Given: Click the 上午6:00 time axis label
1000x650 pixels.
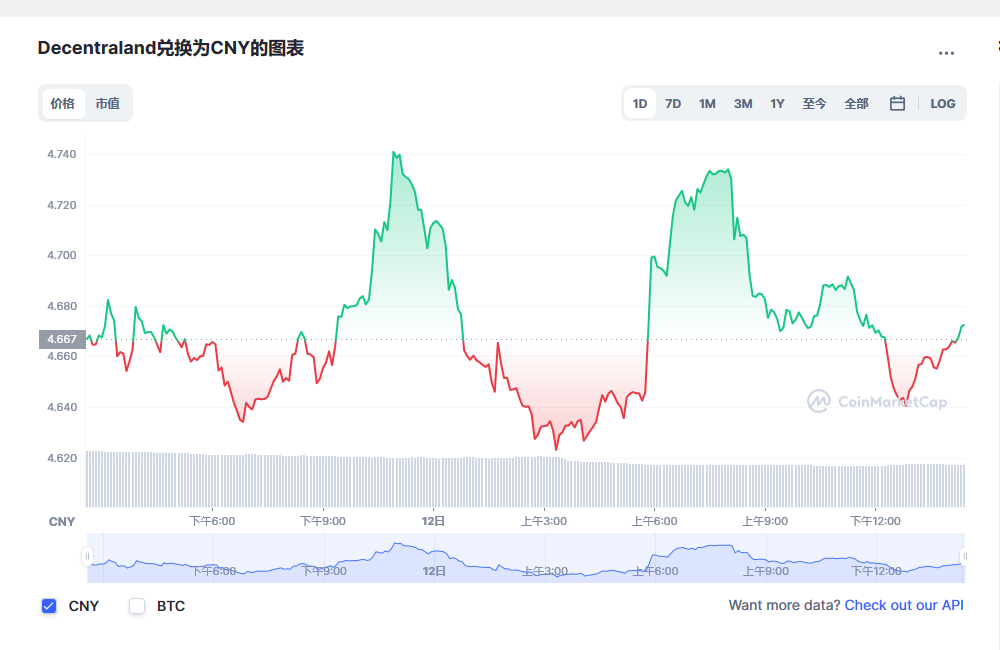Looking at the screenshot, I should click(654, 521).
